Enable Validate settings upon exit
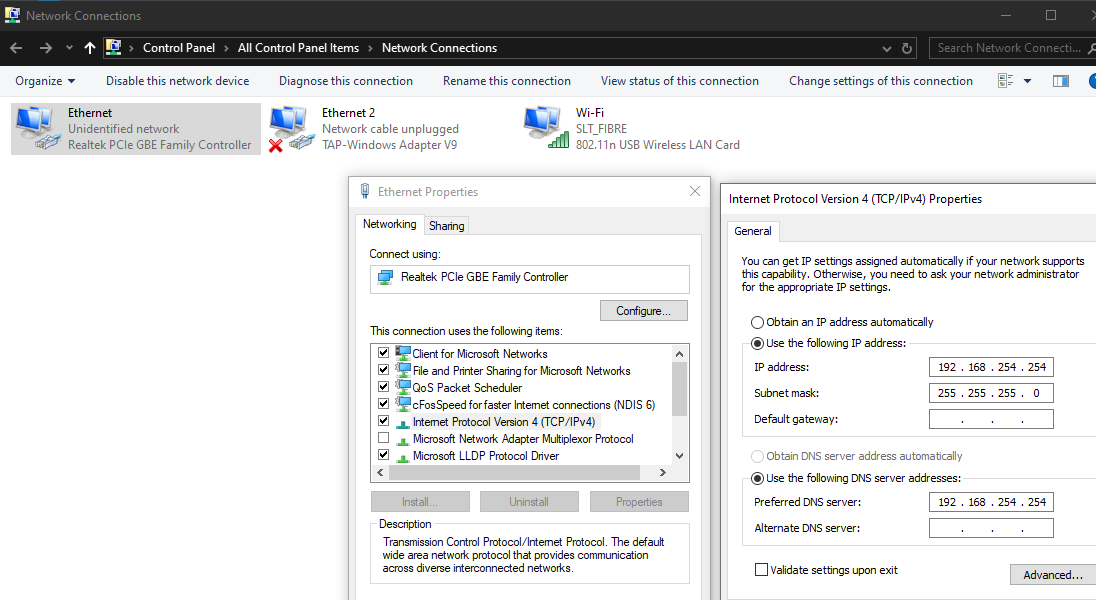Viewport: 1096px width, 600px height. click(761, 569)
